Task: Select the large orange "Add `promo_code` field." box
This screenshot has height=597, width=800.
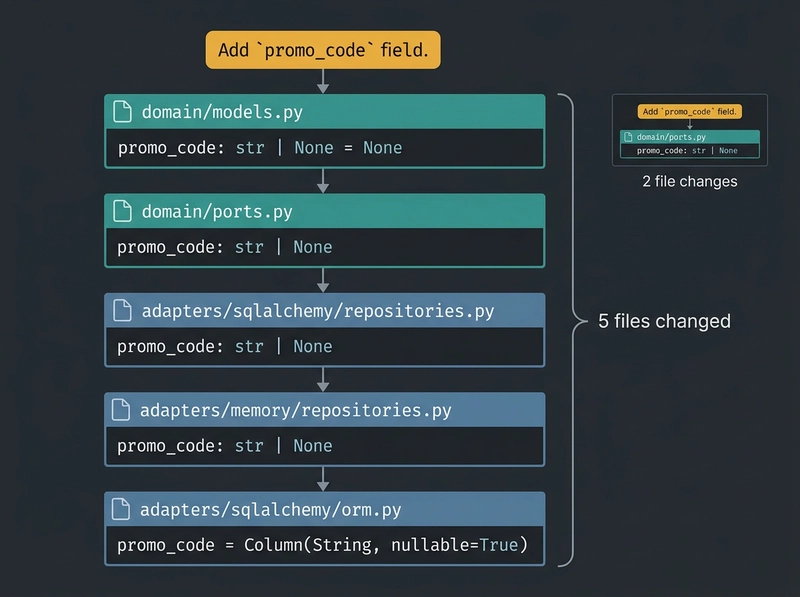Action: tap(323, 50)
